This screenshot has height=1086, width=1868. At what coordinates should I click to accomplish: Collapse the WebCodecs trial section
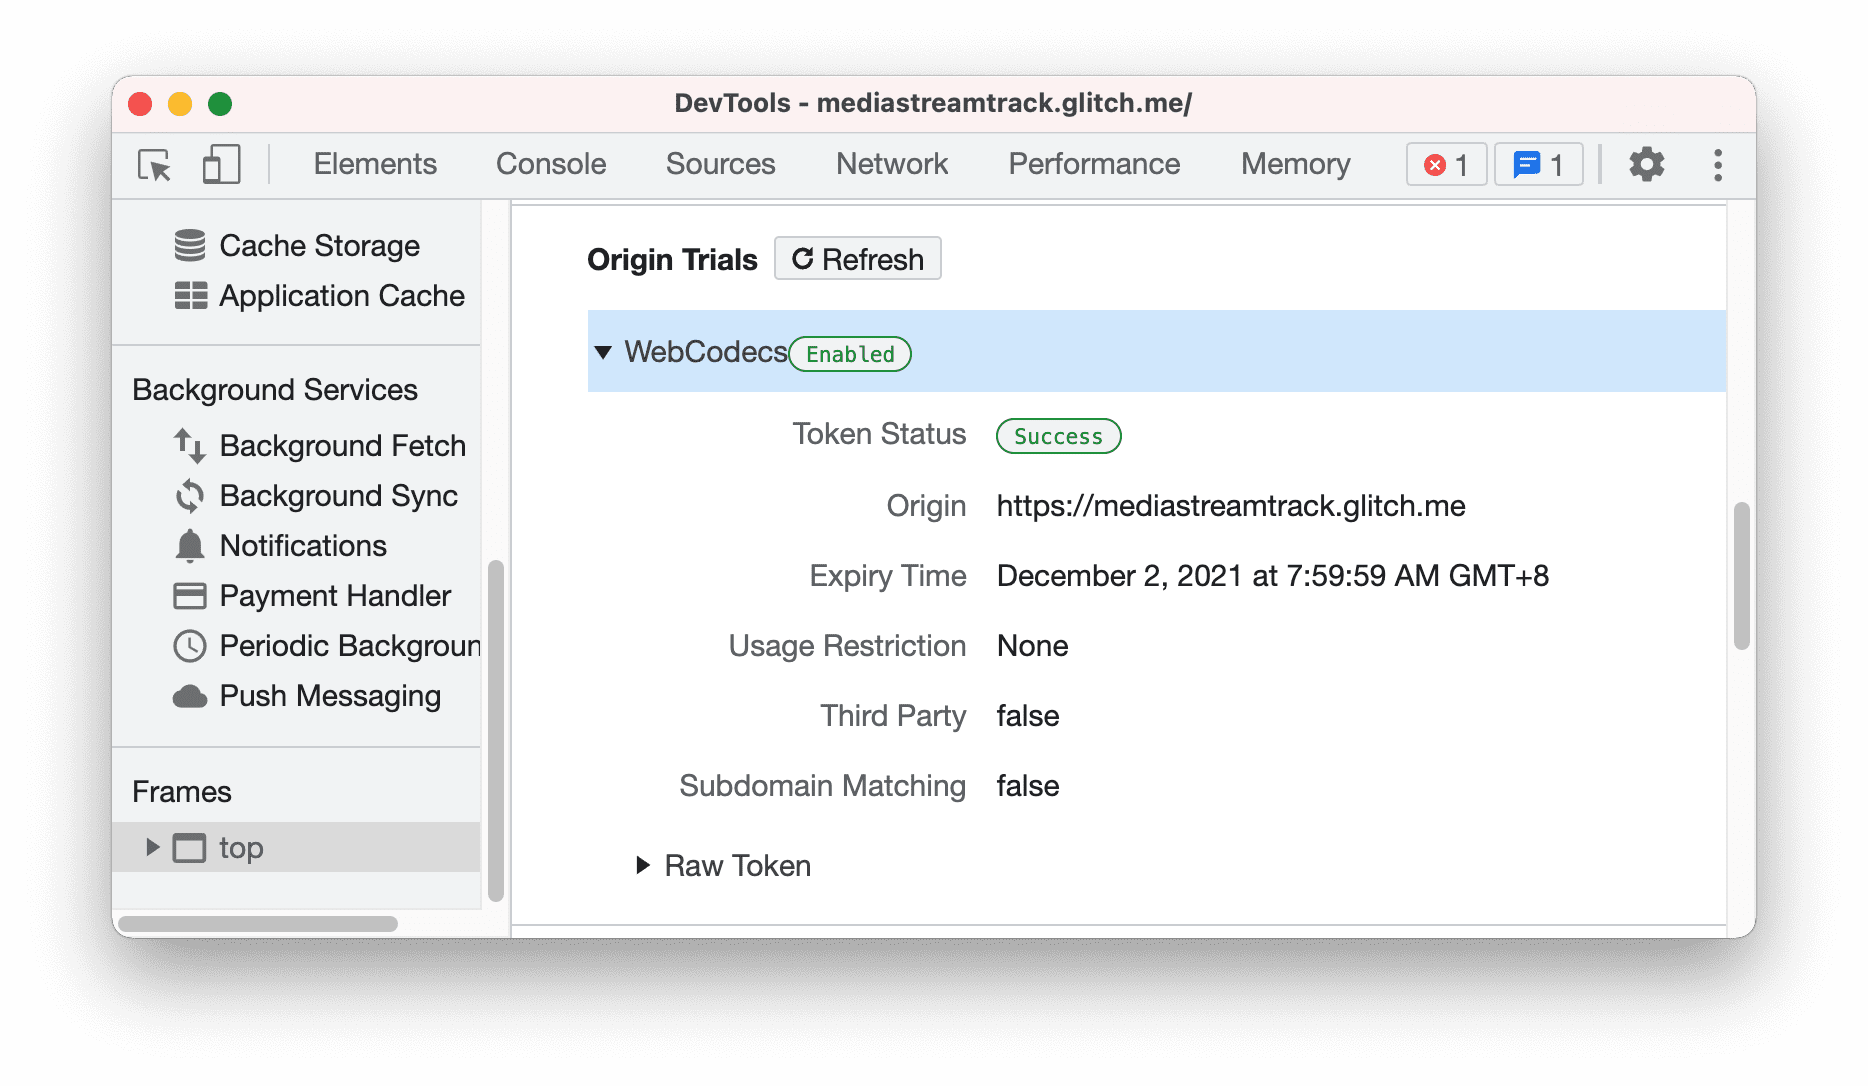pyautogui.click(x=604, y=353)
